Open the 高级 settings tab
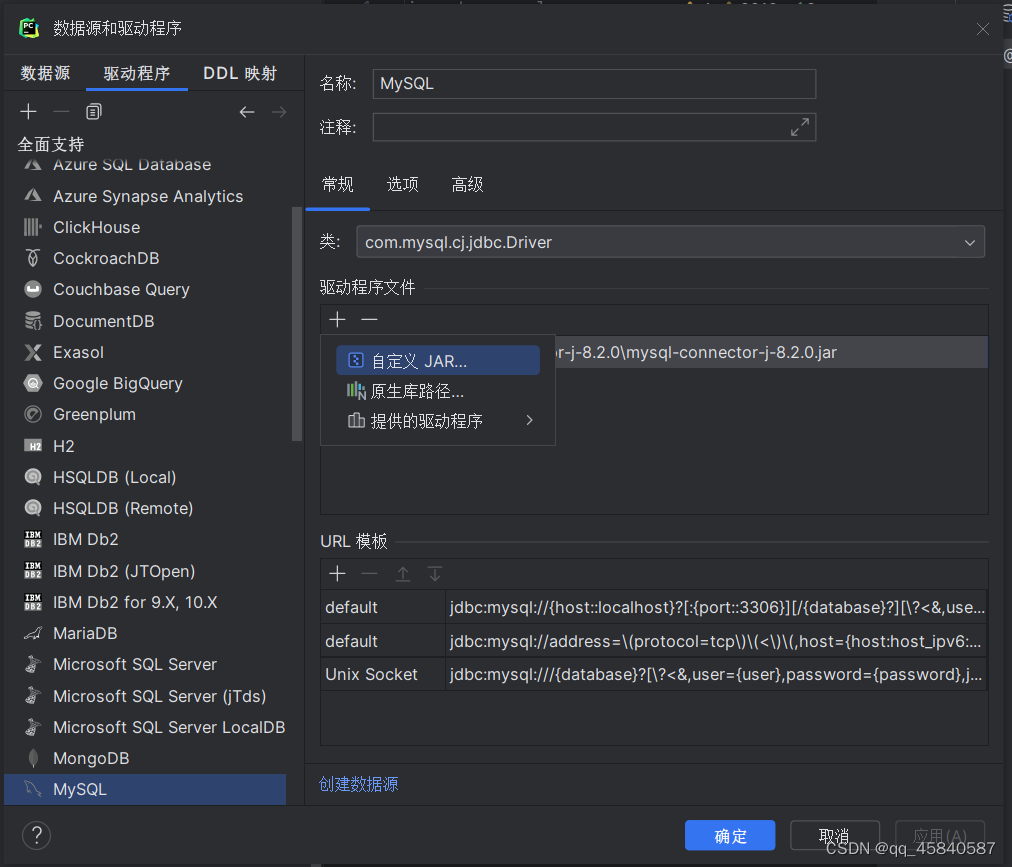1012x867 pixels. [x=467, y=185]
